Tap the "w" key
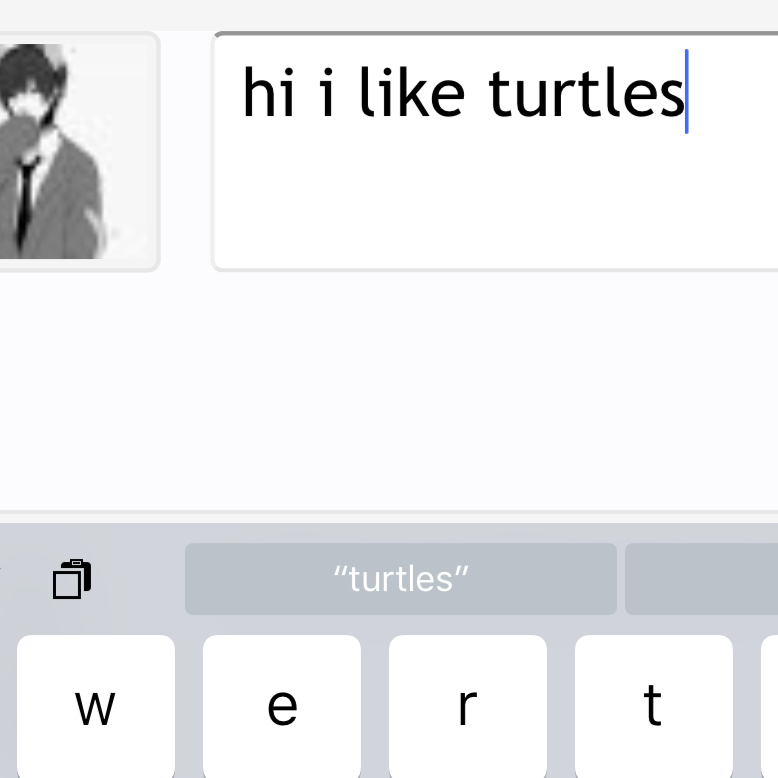The image size is (778, 778). tap(96, 707)
